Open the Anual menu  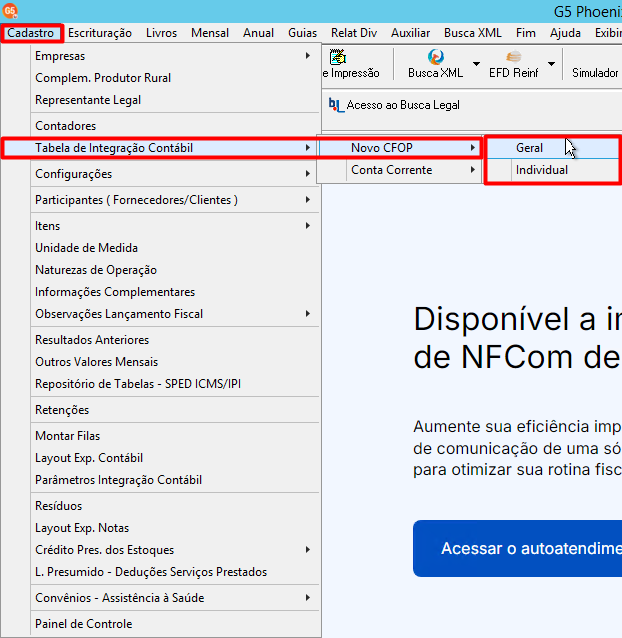(x=258, y=33)
